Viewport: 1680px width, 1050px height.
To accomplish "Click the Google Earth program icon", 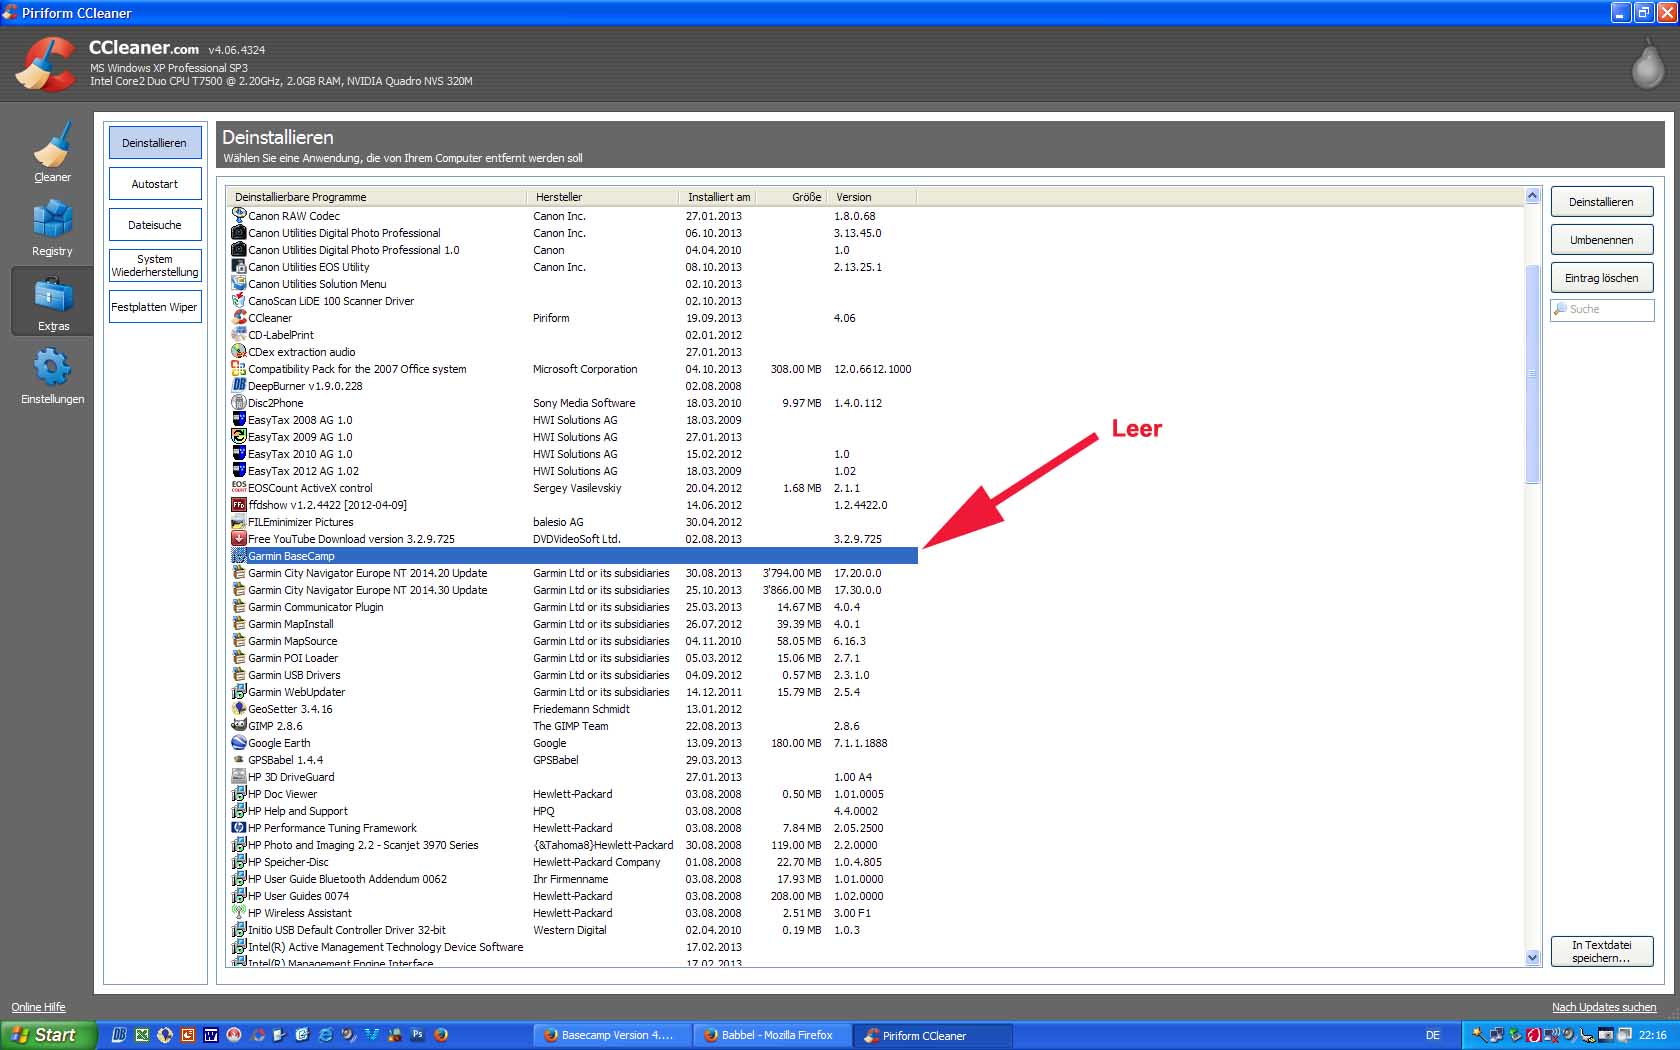I will 239,743.
